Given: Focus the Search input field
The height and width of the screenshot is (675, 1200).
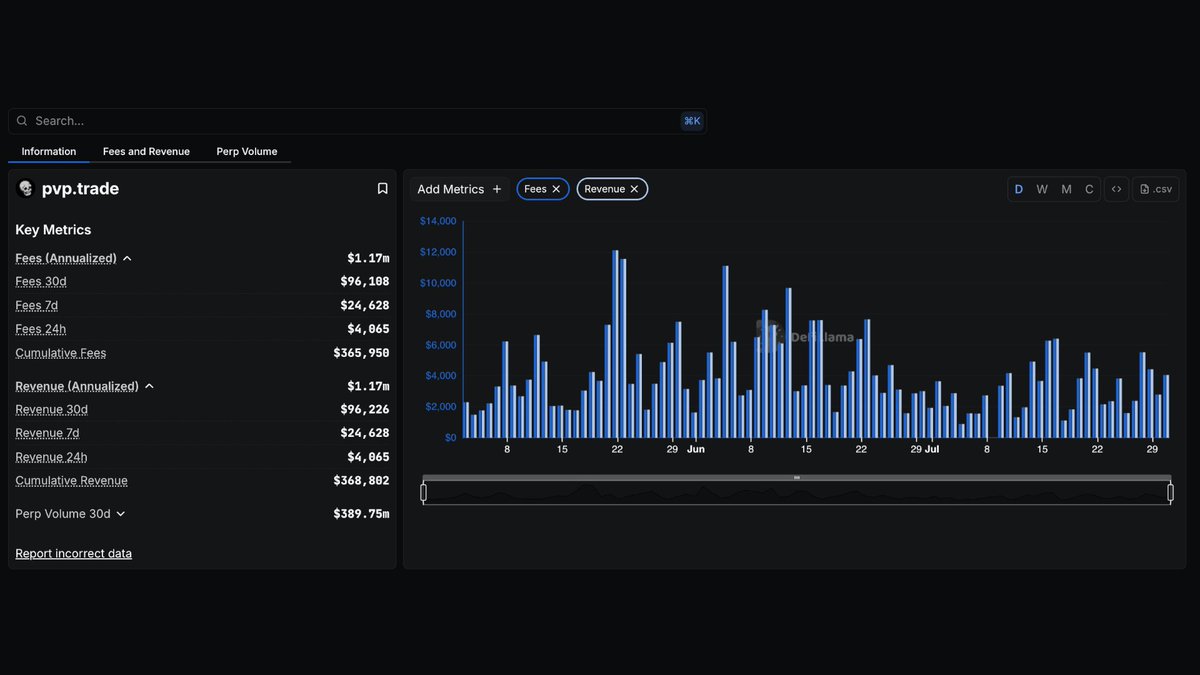Looking at the screenshot, I should (357, 121).
